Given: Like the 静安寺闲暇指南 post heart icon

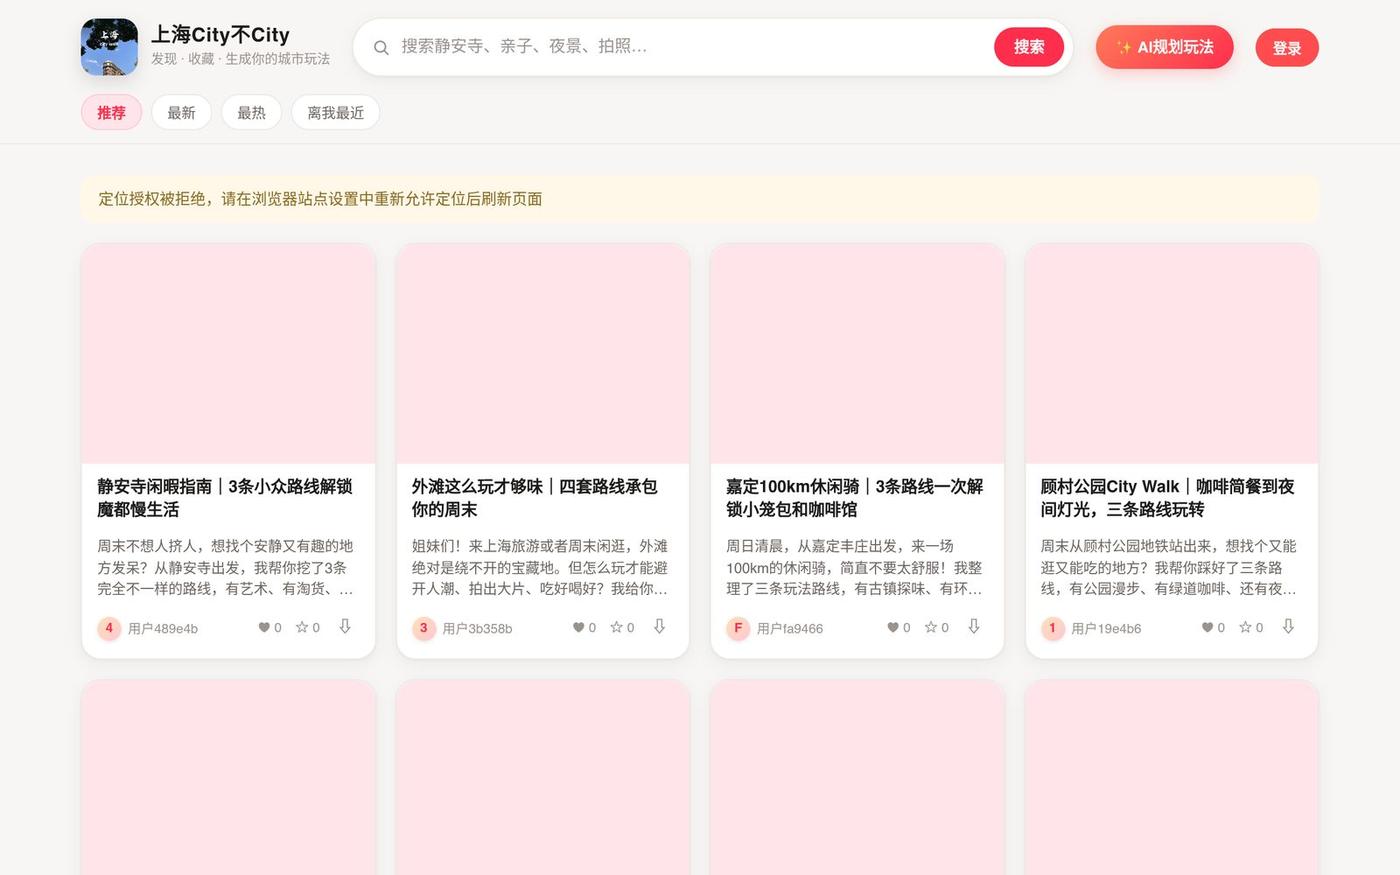Looking at the screenshot, I should [264, 628].
